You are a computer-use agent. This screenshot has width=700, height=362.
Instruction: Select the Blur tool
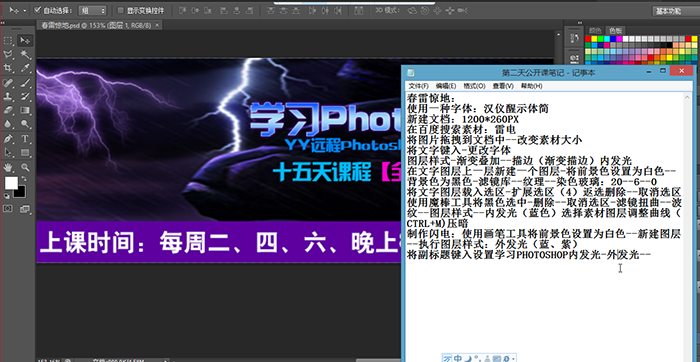[8, 124]
